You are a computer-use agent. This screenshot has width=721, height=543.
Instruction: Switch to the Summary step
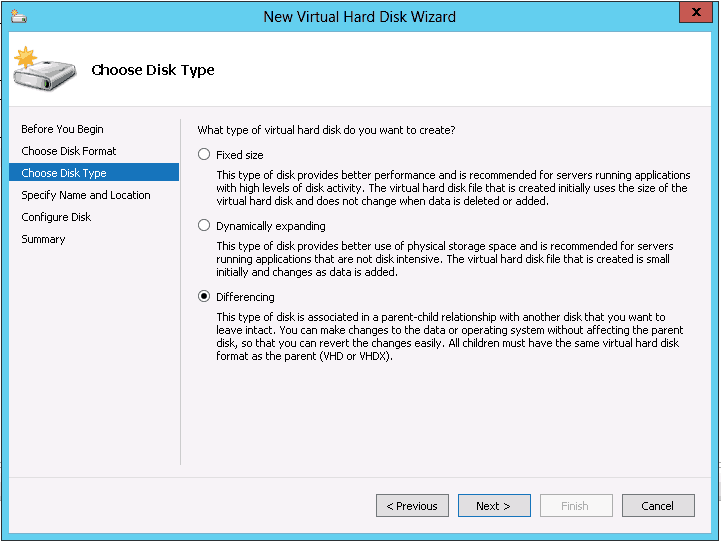(x=43, y=239)
